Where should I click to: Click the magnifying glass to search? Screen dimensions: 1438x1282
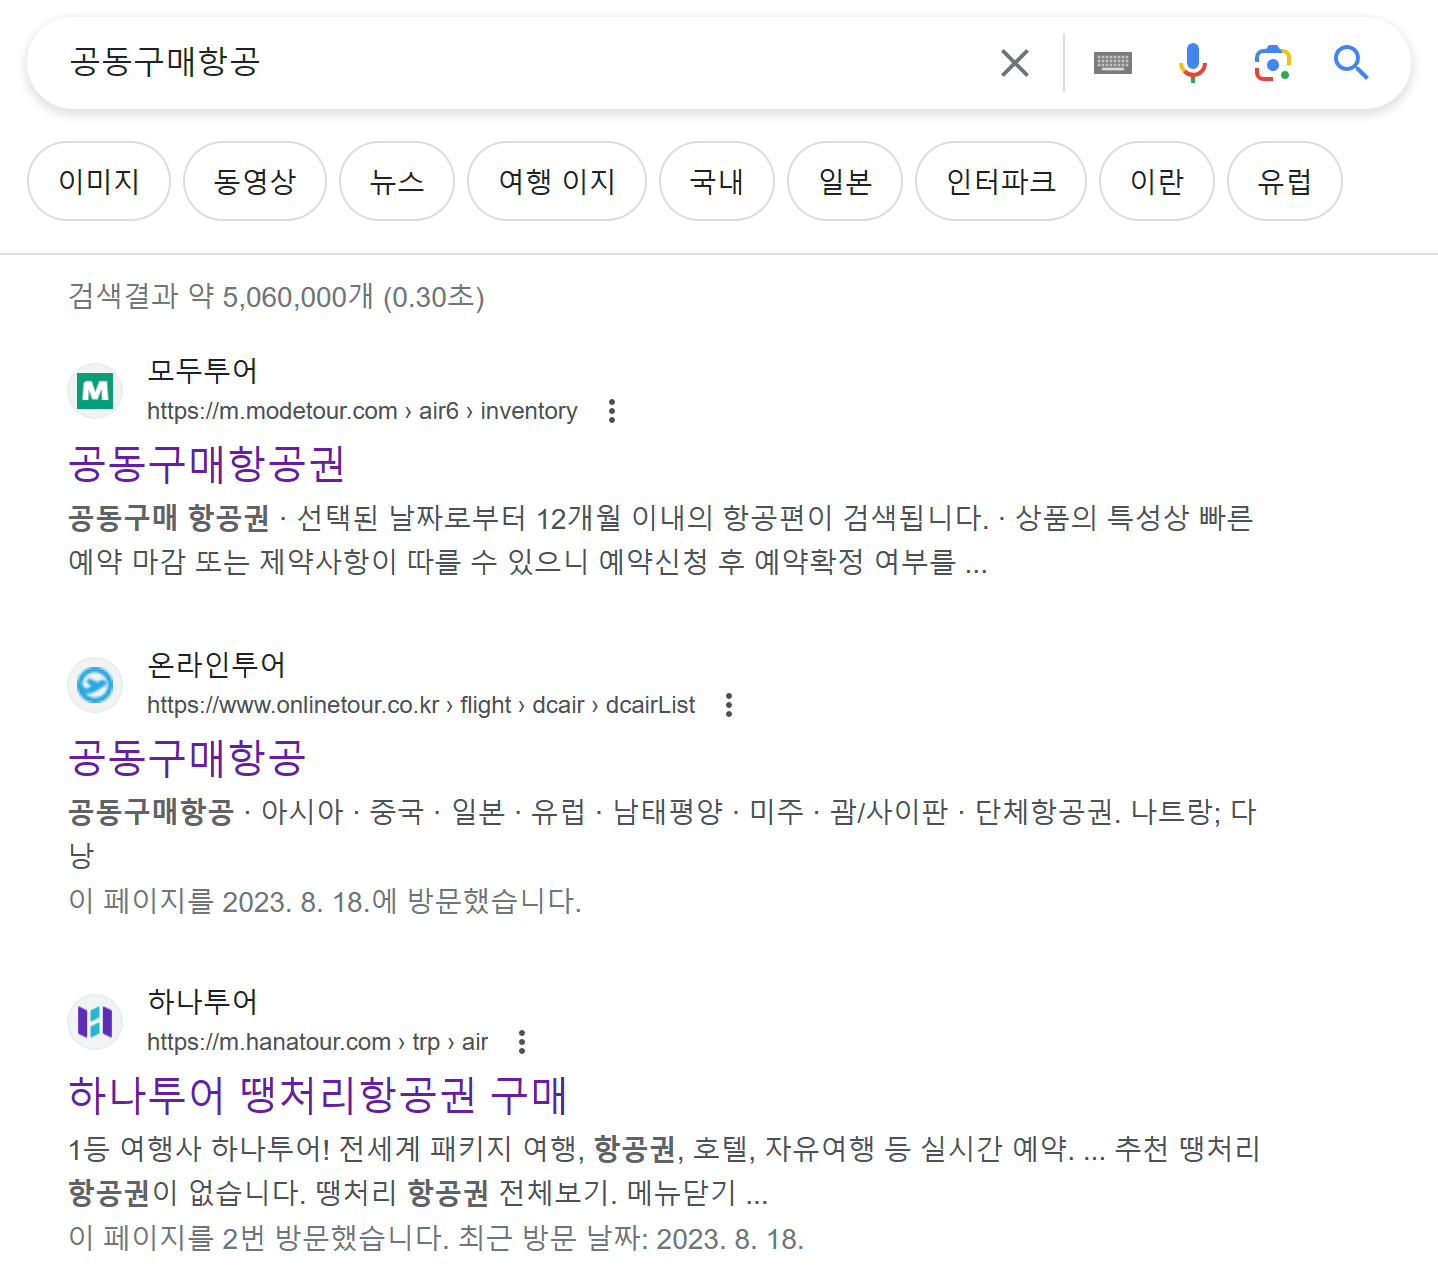pos(1352,62)
